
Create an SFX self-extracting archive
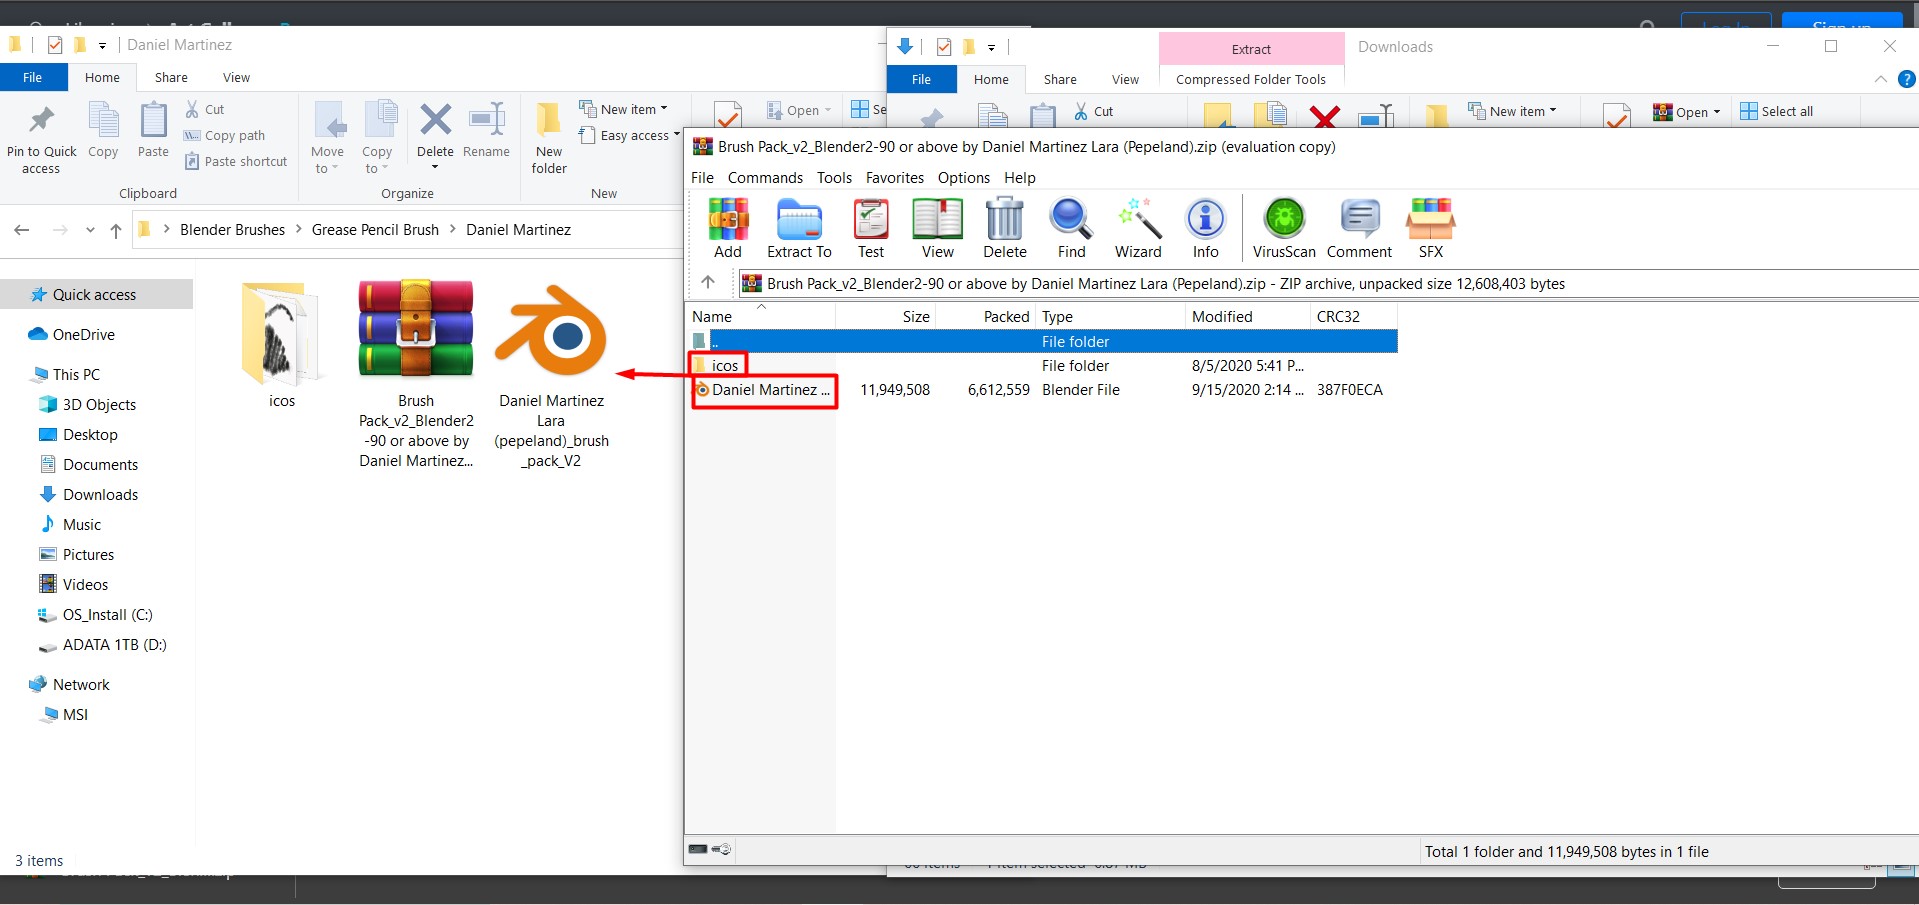1431,228
